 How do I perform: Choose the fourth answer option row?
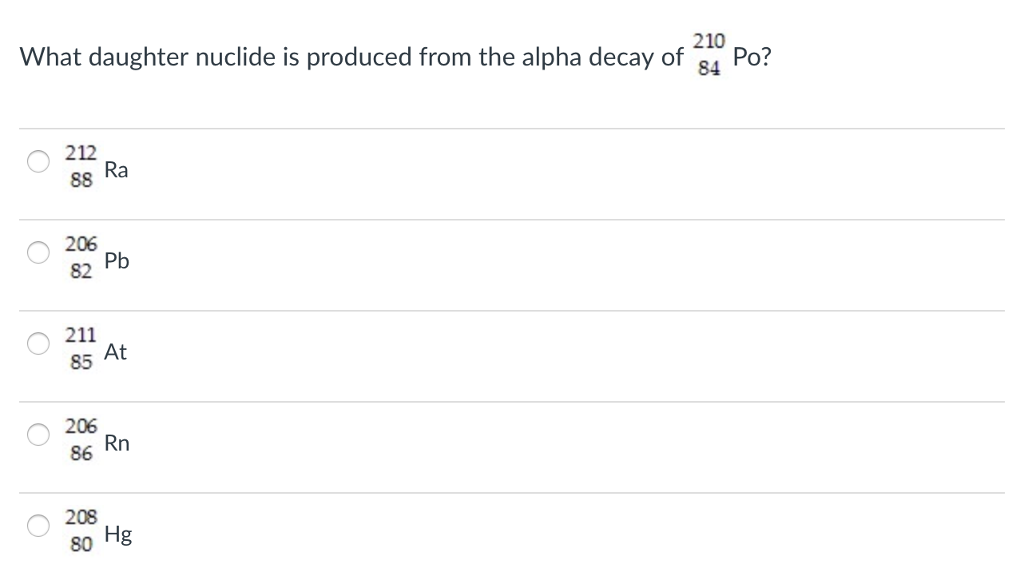tap(400, 443)
